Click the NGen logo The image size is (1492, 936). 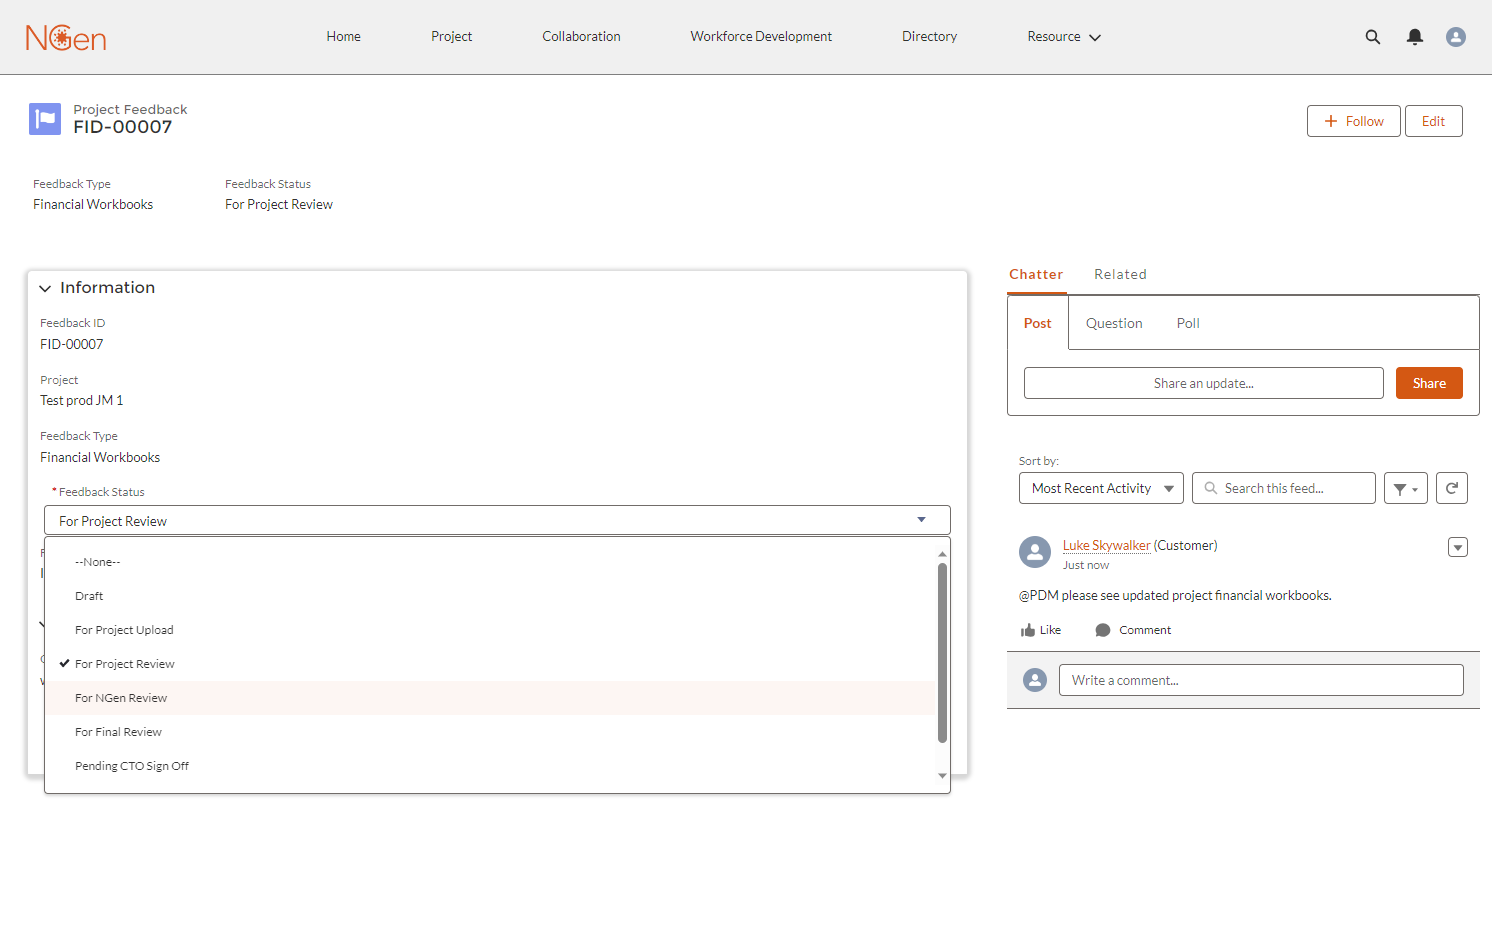(66, 37)
